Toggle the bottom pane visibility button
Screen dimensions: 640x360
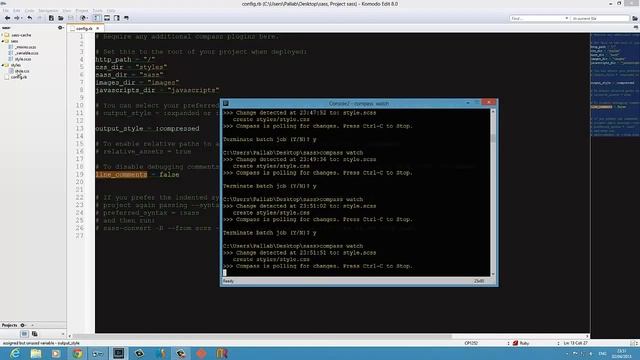[x=107, y=18]
